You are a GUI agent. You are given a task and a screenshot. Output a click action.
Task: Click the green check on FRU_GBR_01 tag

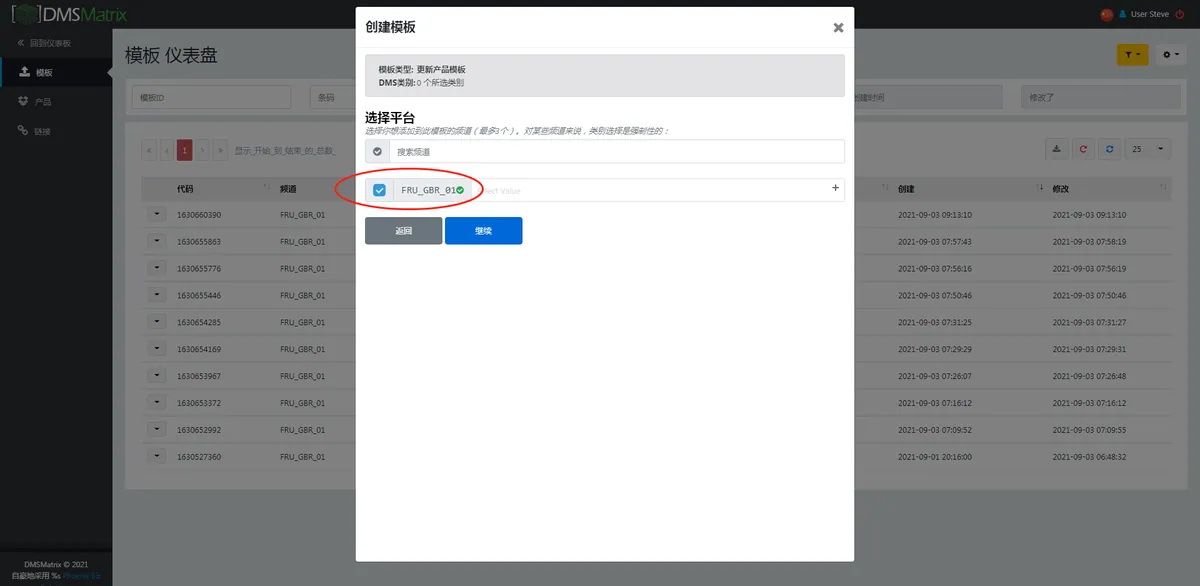point(460,190)
